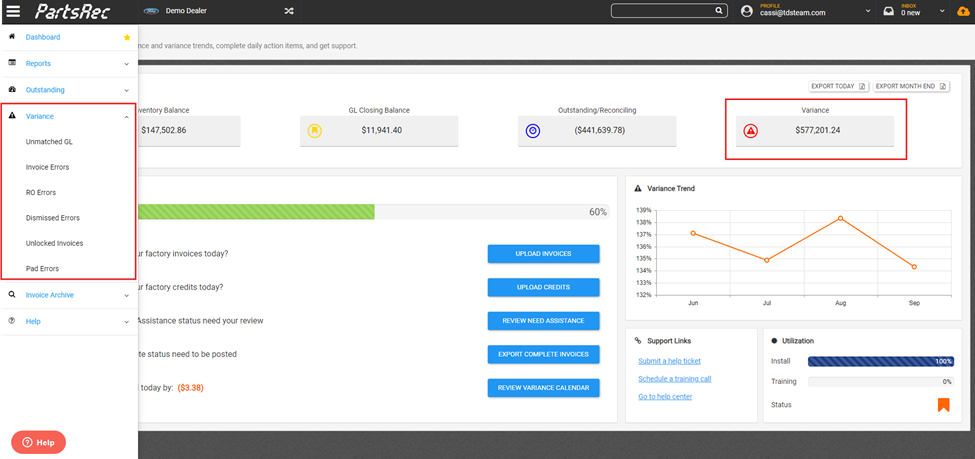
Task: Open the inbox dropdown arrow
Action: (x=943, y=11)
